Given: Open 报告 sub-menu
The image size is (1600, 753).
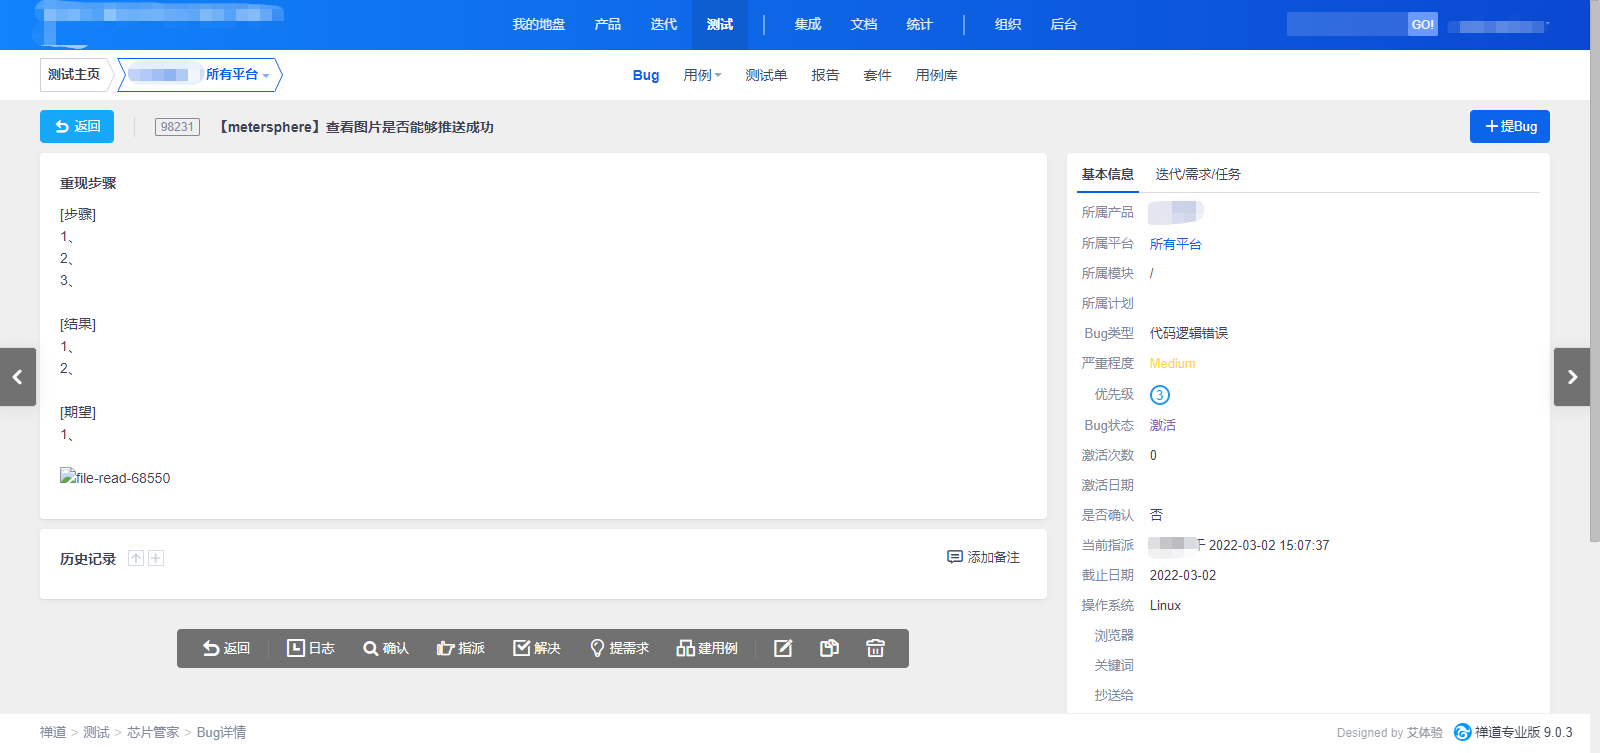Looking at the screenshot, I should tap(825, 75).
